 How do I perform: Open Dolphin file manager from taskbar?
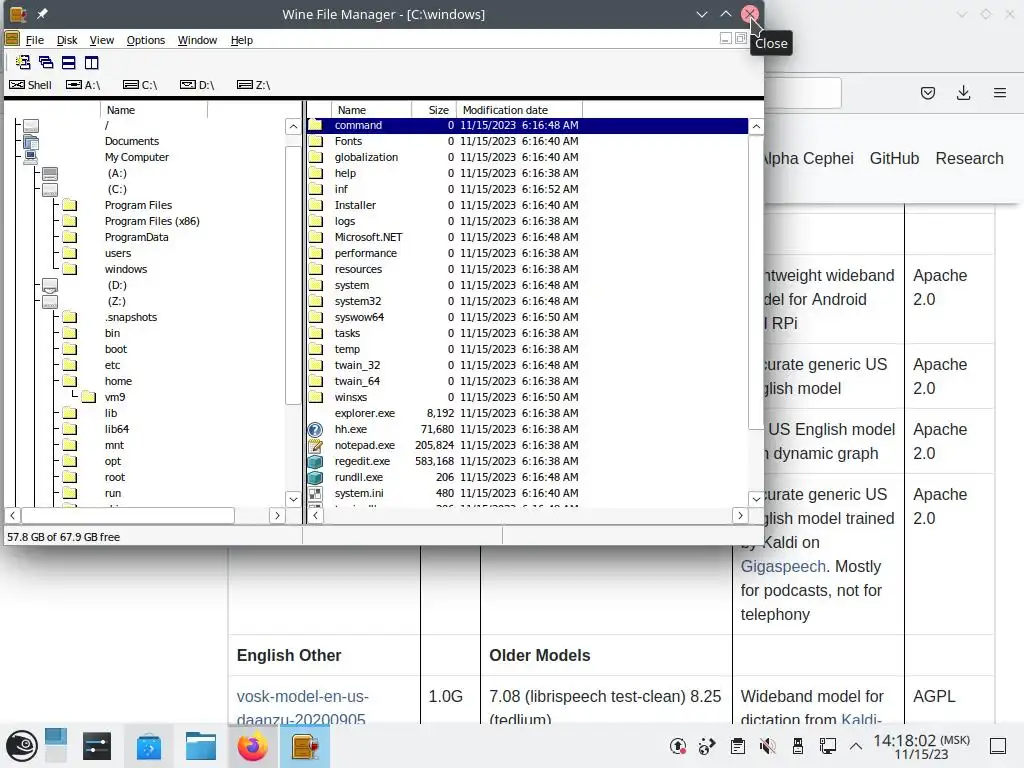[200, 746]
